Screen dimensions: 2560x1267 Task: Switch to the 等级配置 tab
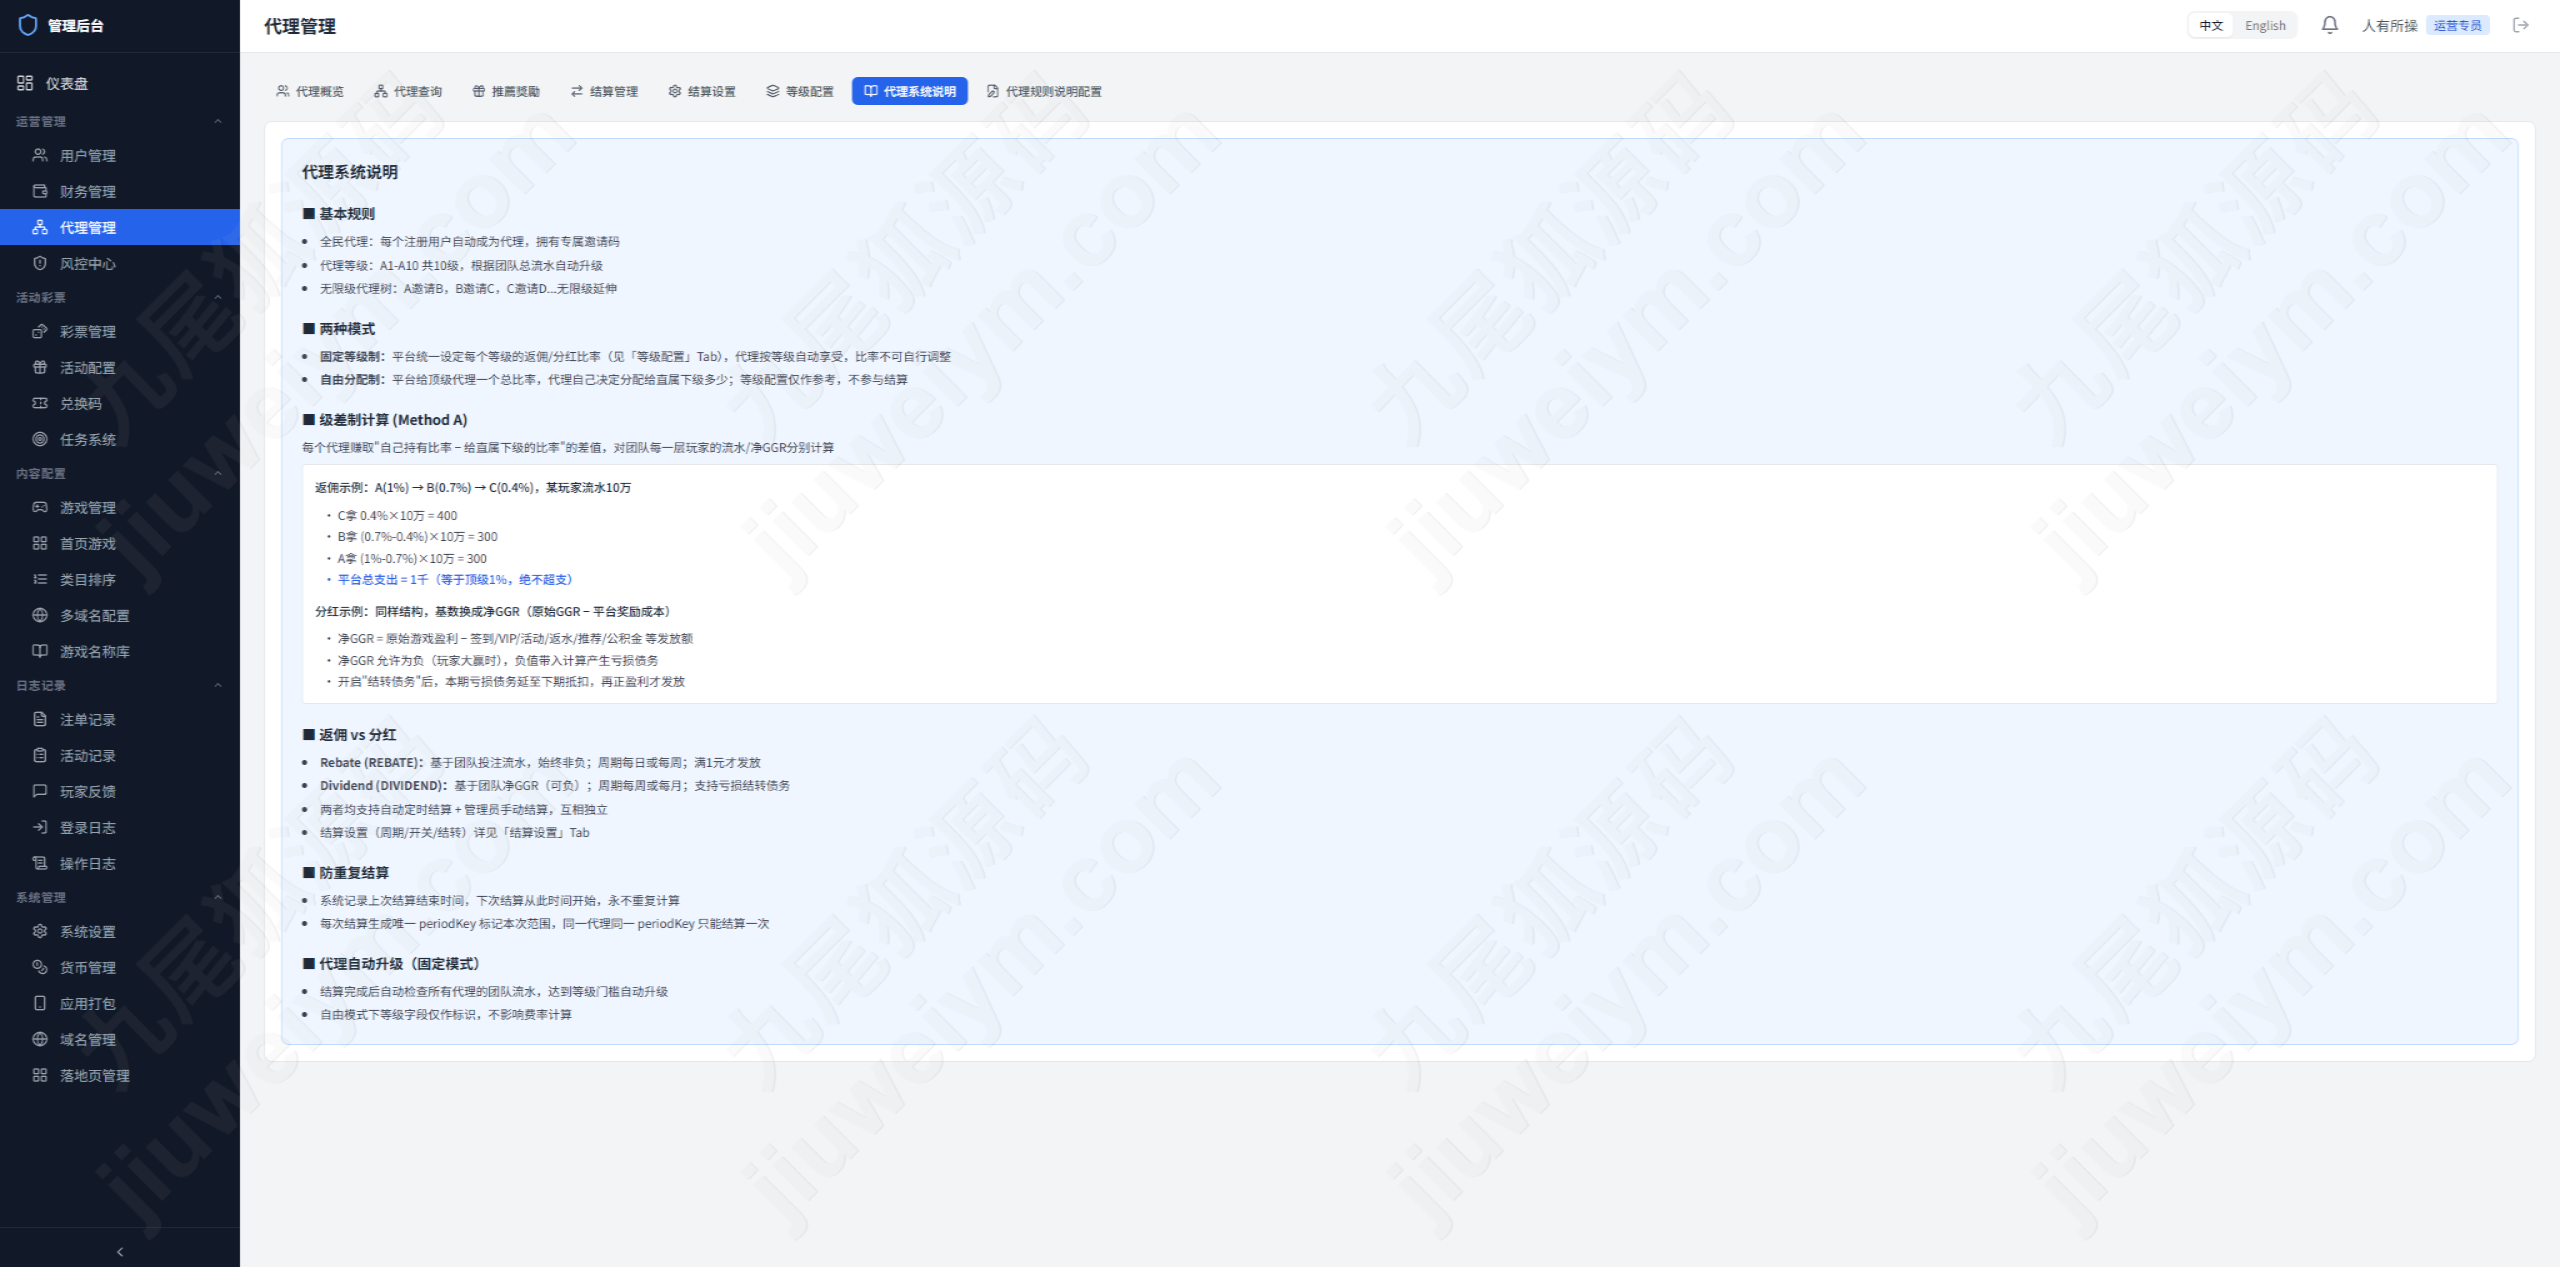(x=800, y=91)
